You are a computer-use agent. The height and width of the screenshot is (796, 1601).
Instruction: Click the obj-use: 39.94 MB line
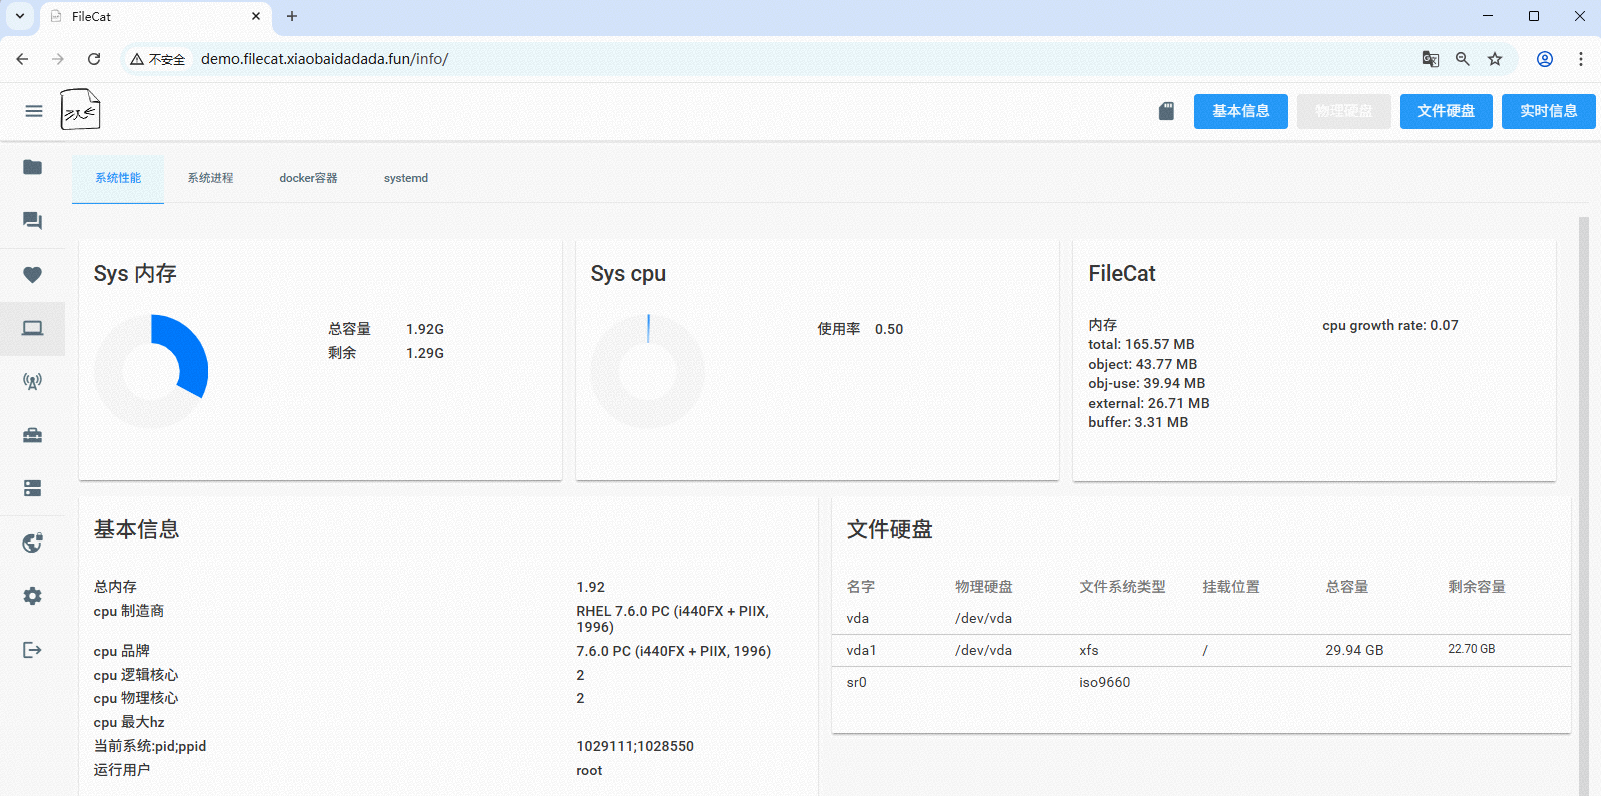(x=1147, y=383)
